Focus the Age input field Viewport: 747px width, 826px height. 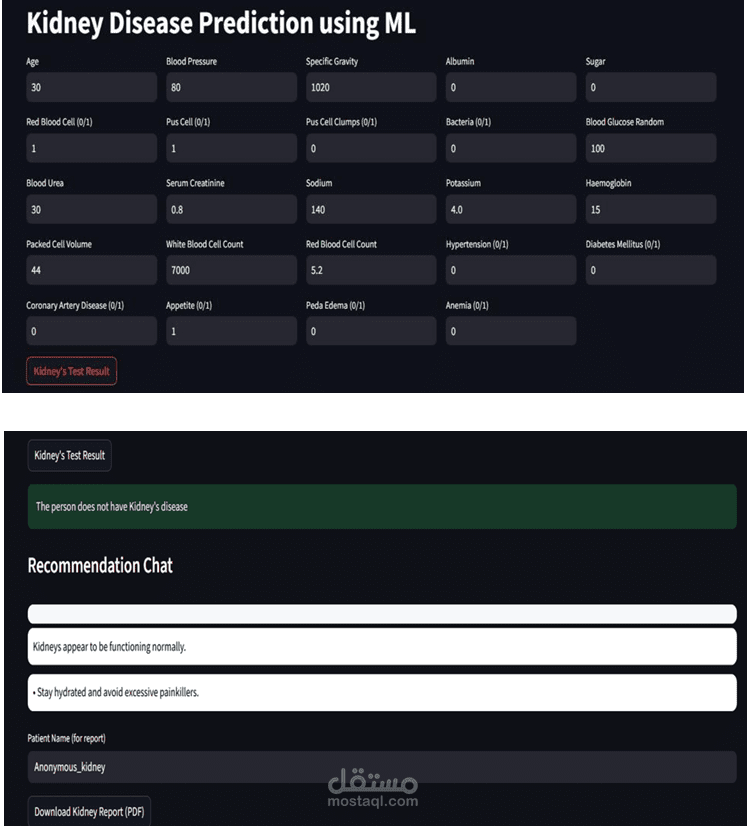tap(91, 87)
